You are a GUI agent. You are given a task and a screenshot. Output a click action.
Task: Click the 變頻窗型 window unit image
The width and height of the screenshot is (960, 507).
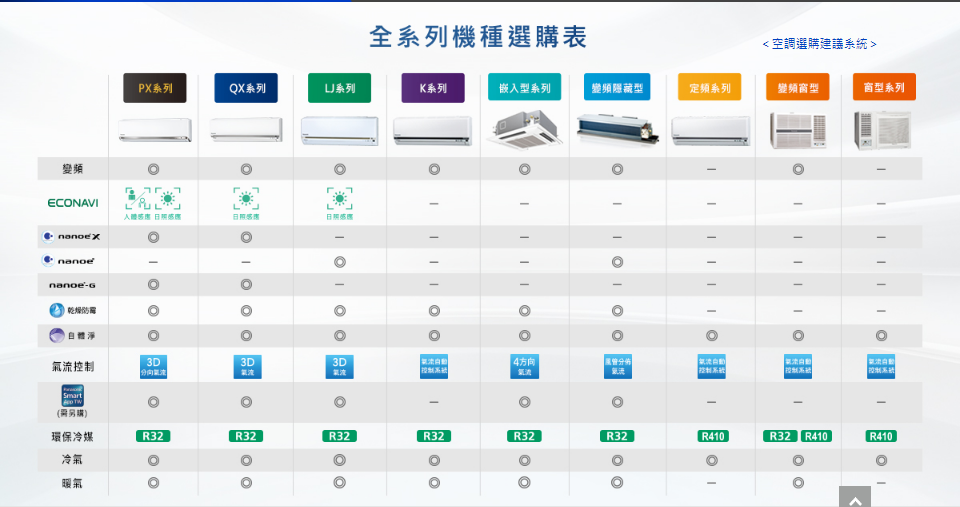pyautogui.click(x=798, y=130)
